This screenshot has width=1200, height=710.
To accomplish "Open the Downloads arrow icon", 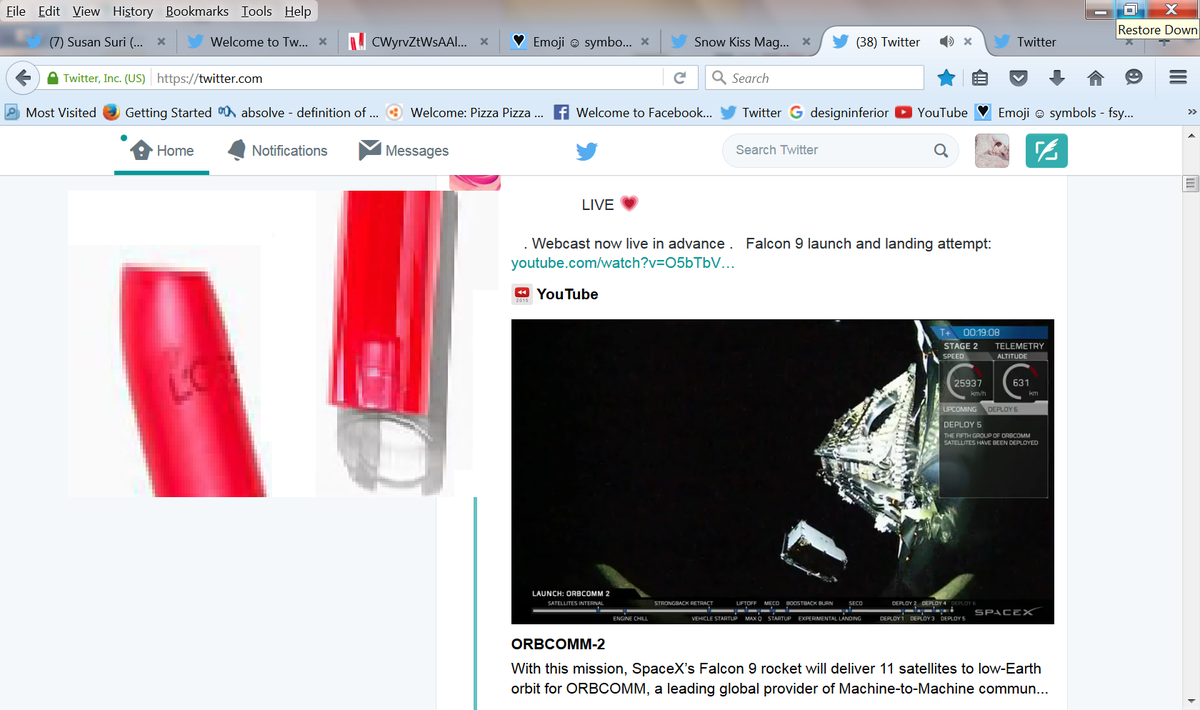I will (x=1057, y=78).
